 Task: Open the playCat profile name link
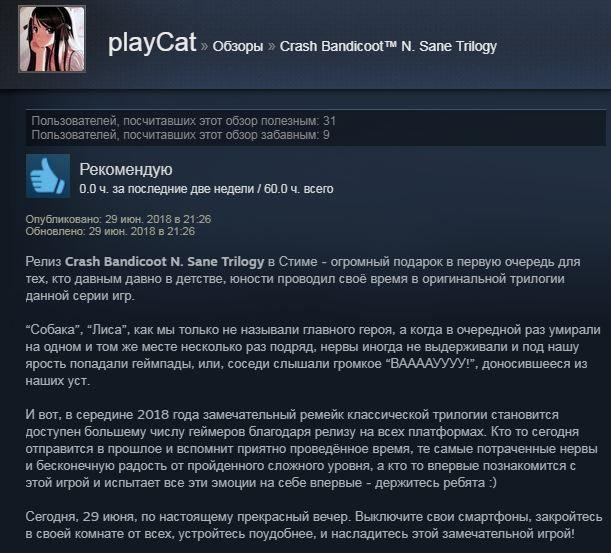click(x=152, y=43)
